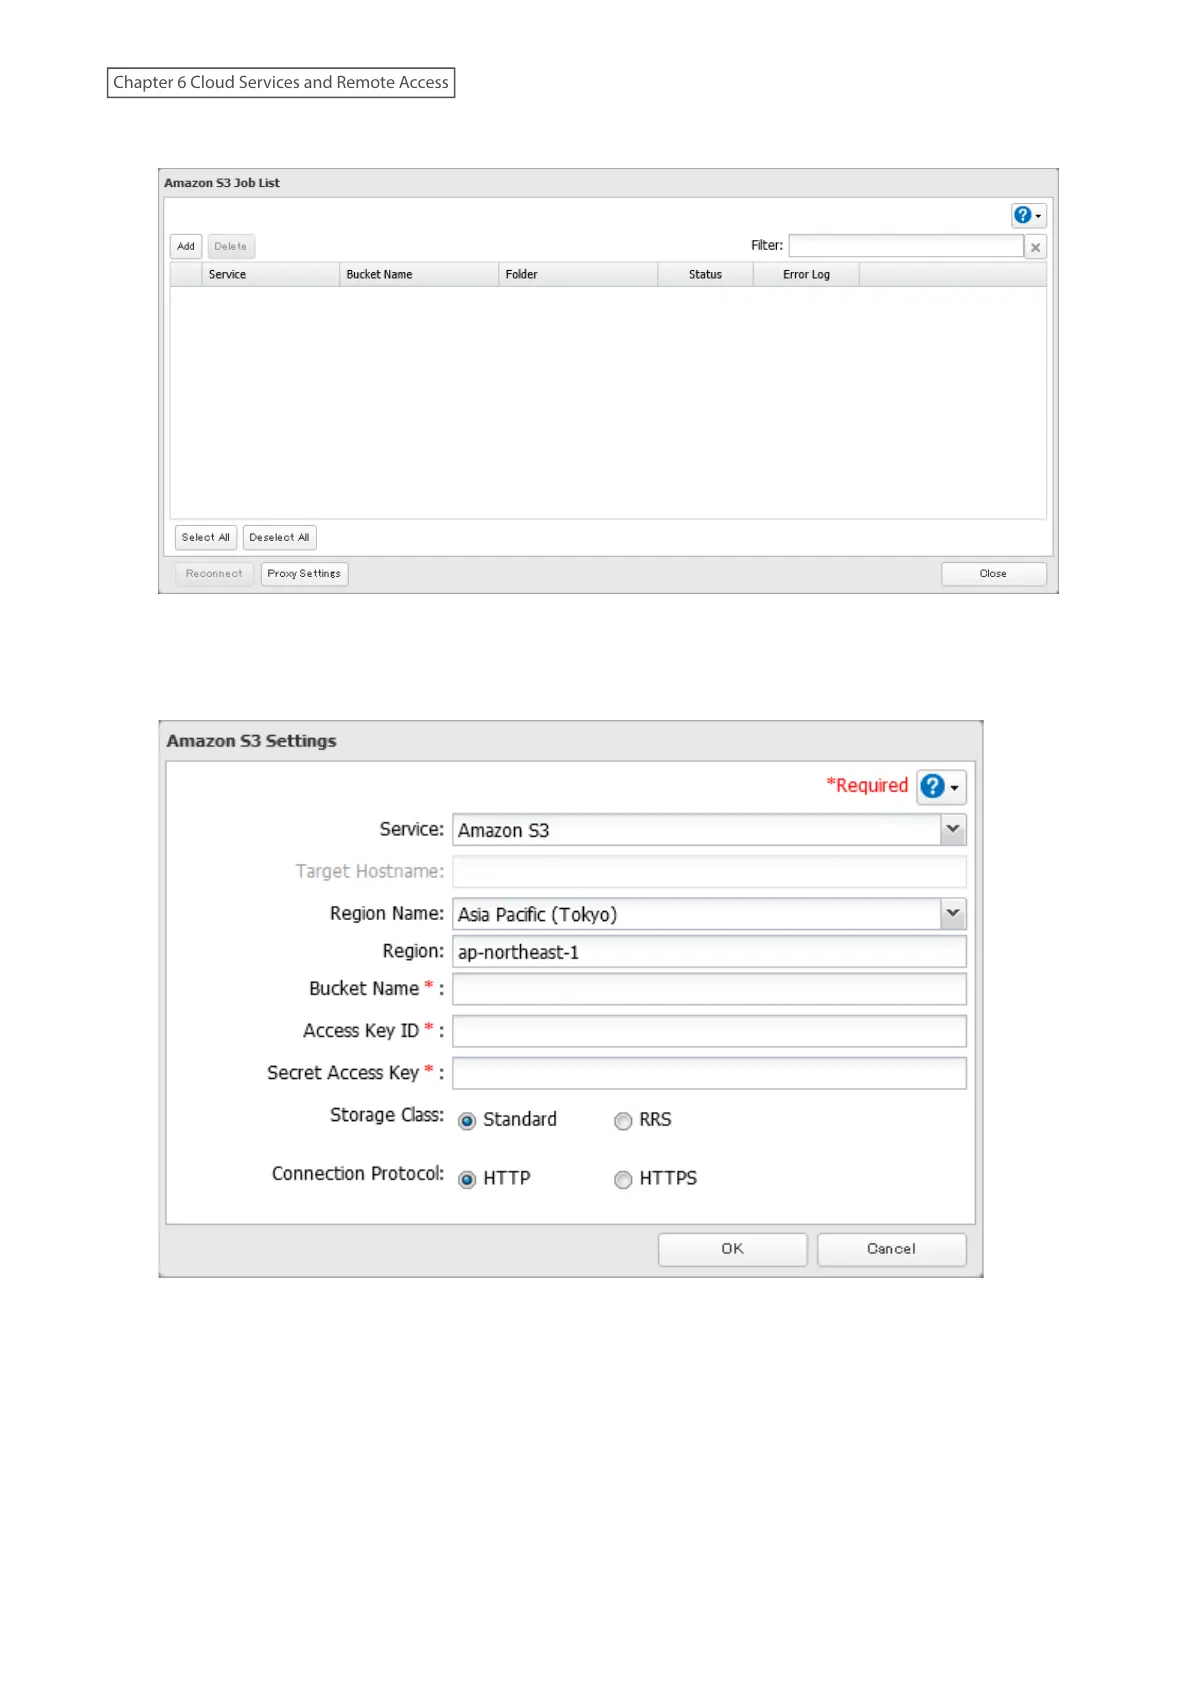Click the Select All button
This screenshot has width=1191, height=1684.
pyautogui.click(x=206, y=537)
